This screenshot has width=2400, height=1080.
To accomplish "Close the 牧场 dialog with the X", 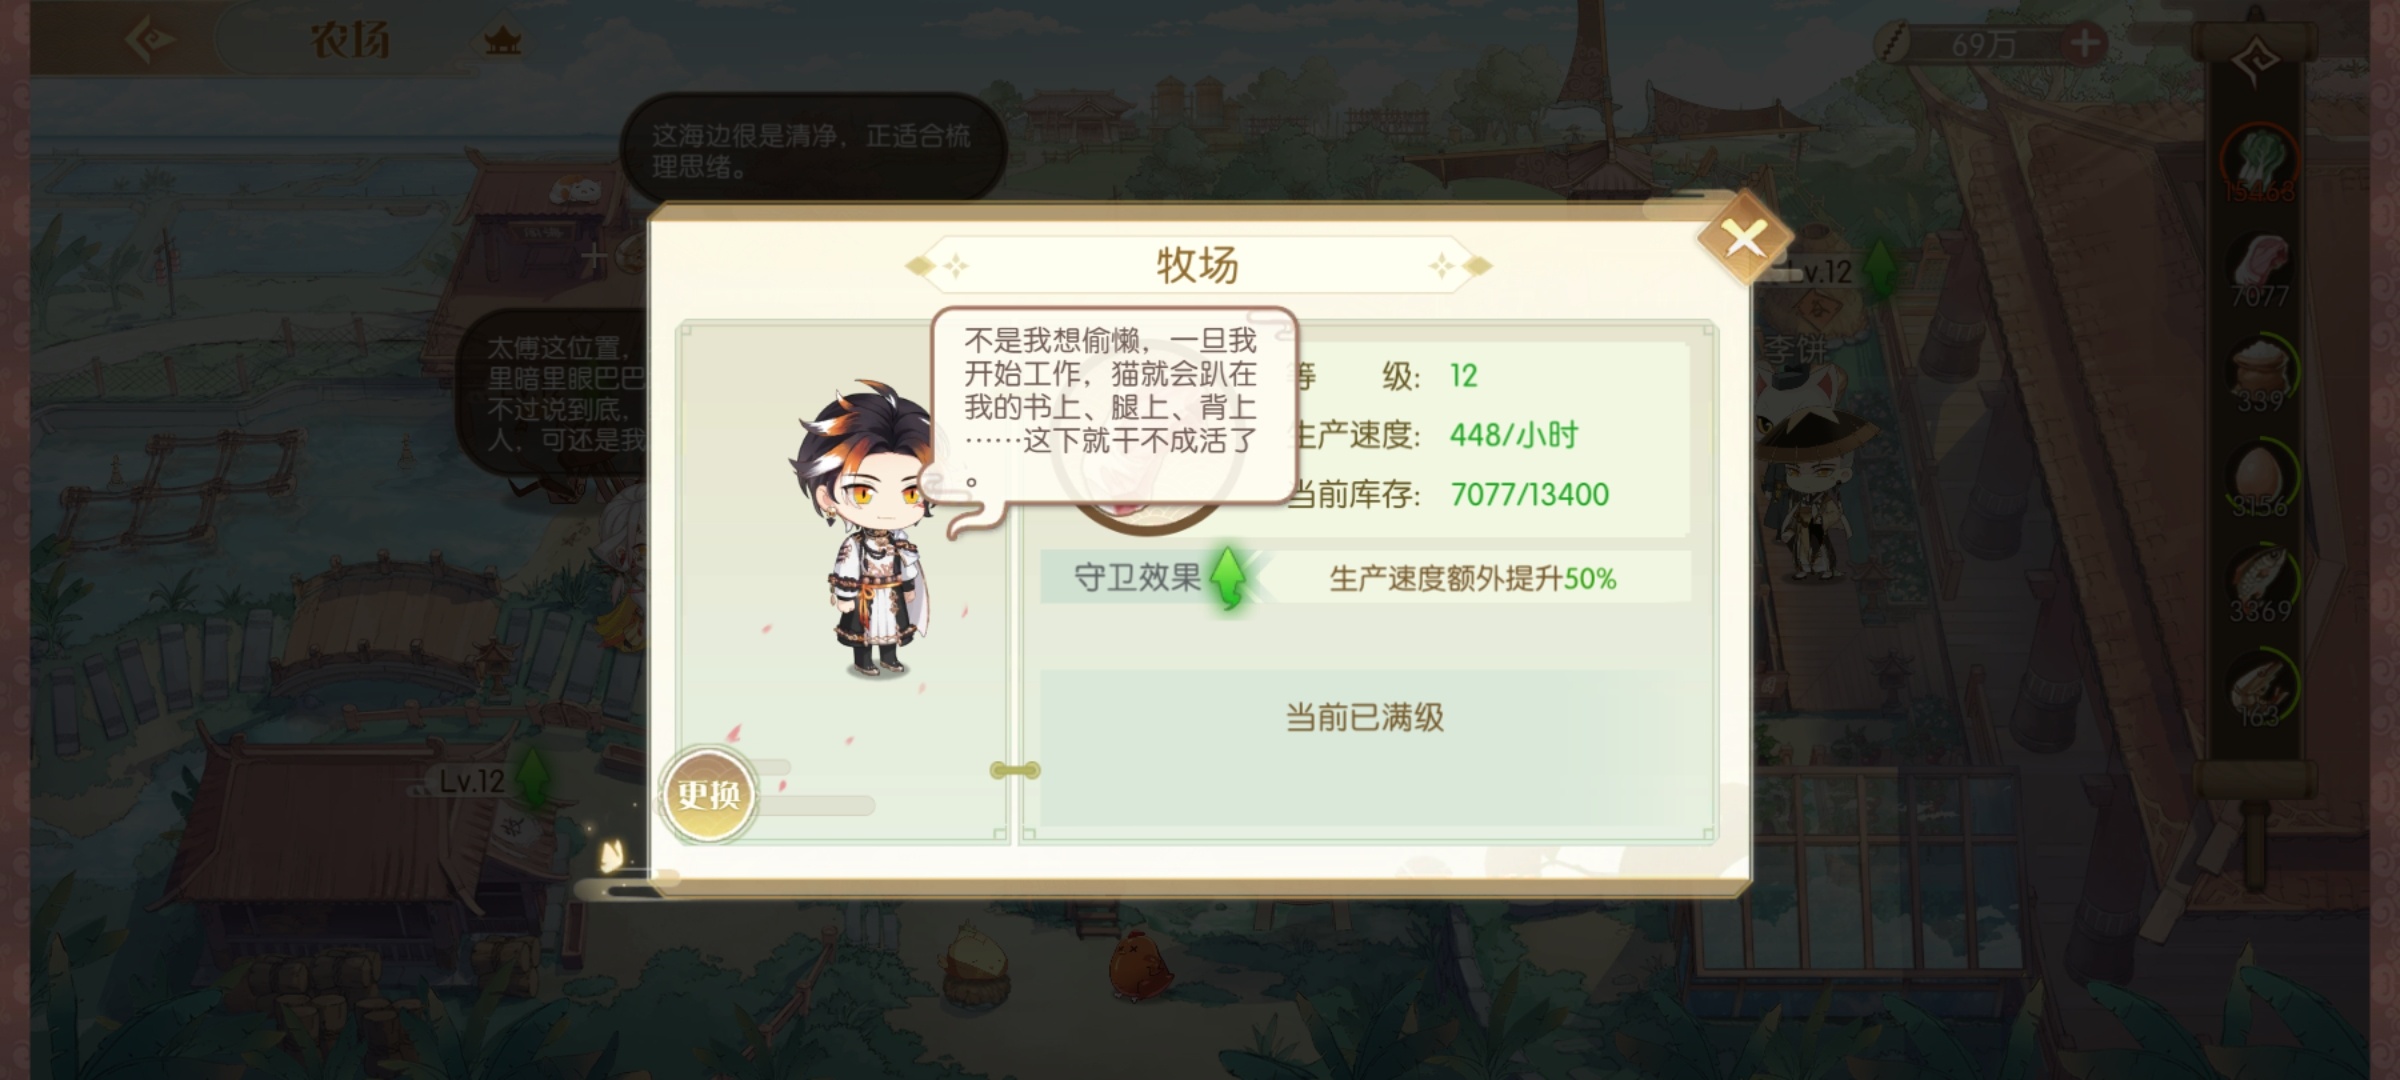I will [x=1745, y=238].
